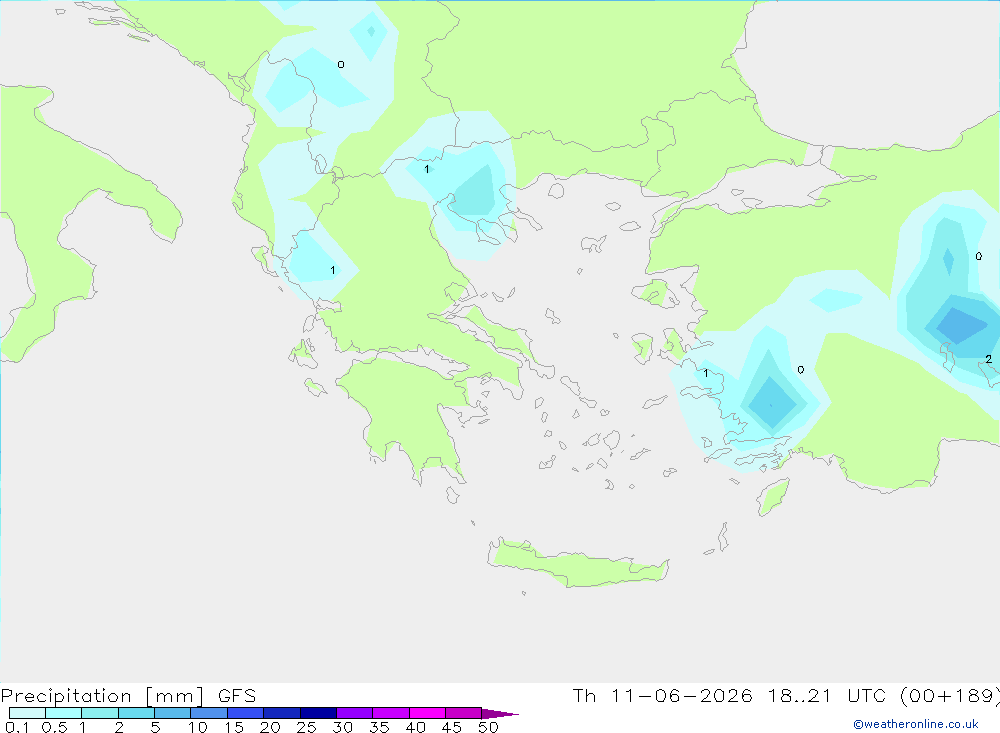This screenshot has width=1000, height=733.
Task: Choose the 45–50 mm legend swatch
Action: tap(464, 713)
